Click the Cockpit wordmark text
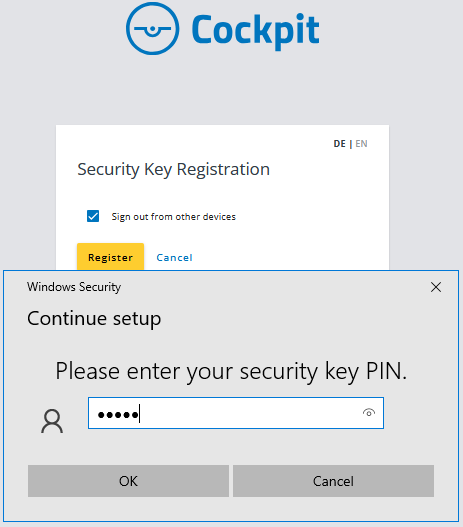463x527 pixels. click(x=255, y=31)
